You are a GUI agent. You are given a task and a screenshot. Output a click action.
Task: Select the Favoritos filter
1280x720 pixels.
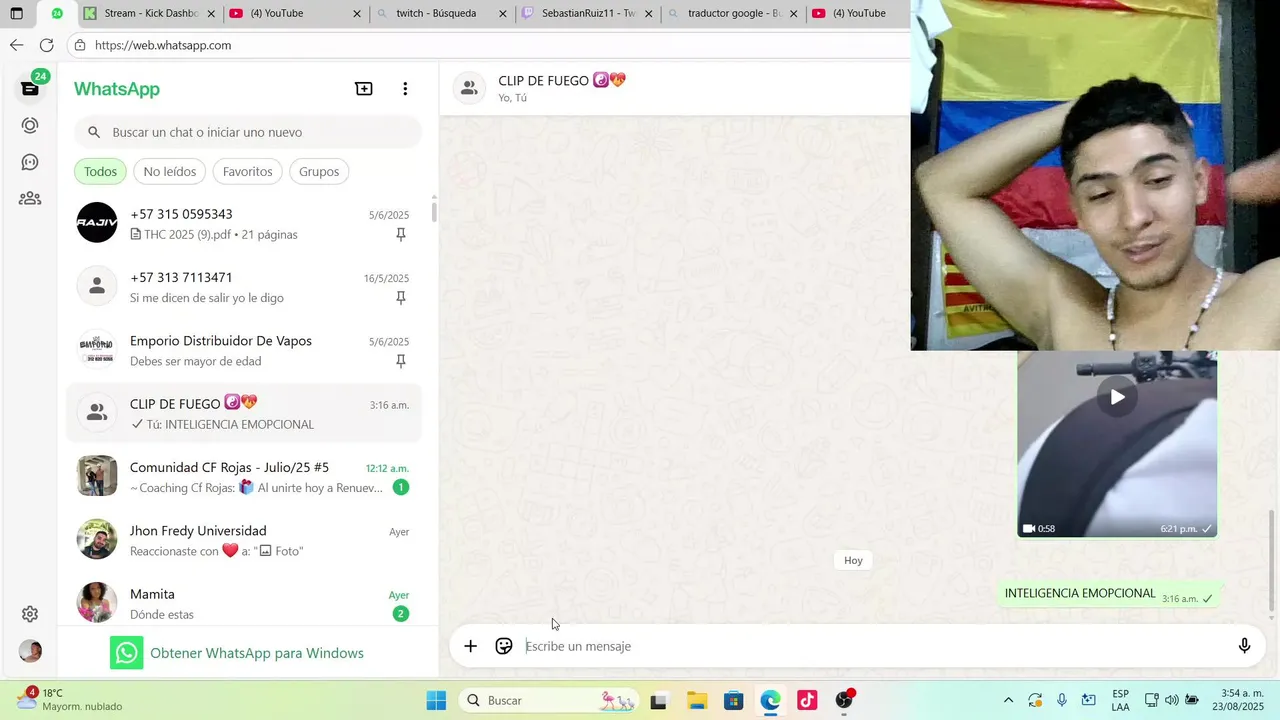tap(248, 172)
